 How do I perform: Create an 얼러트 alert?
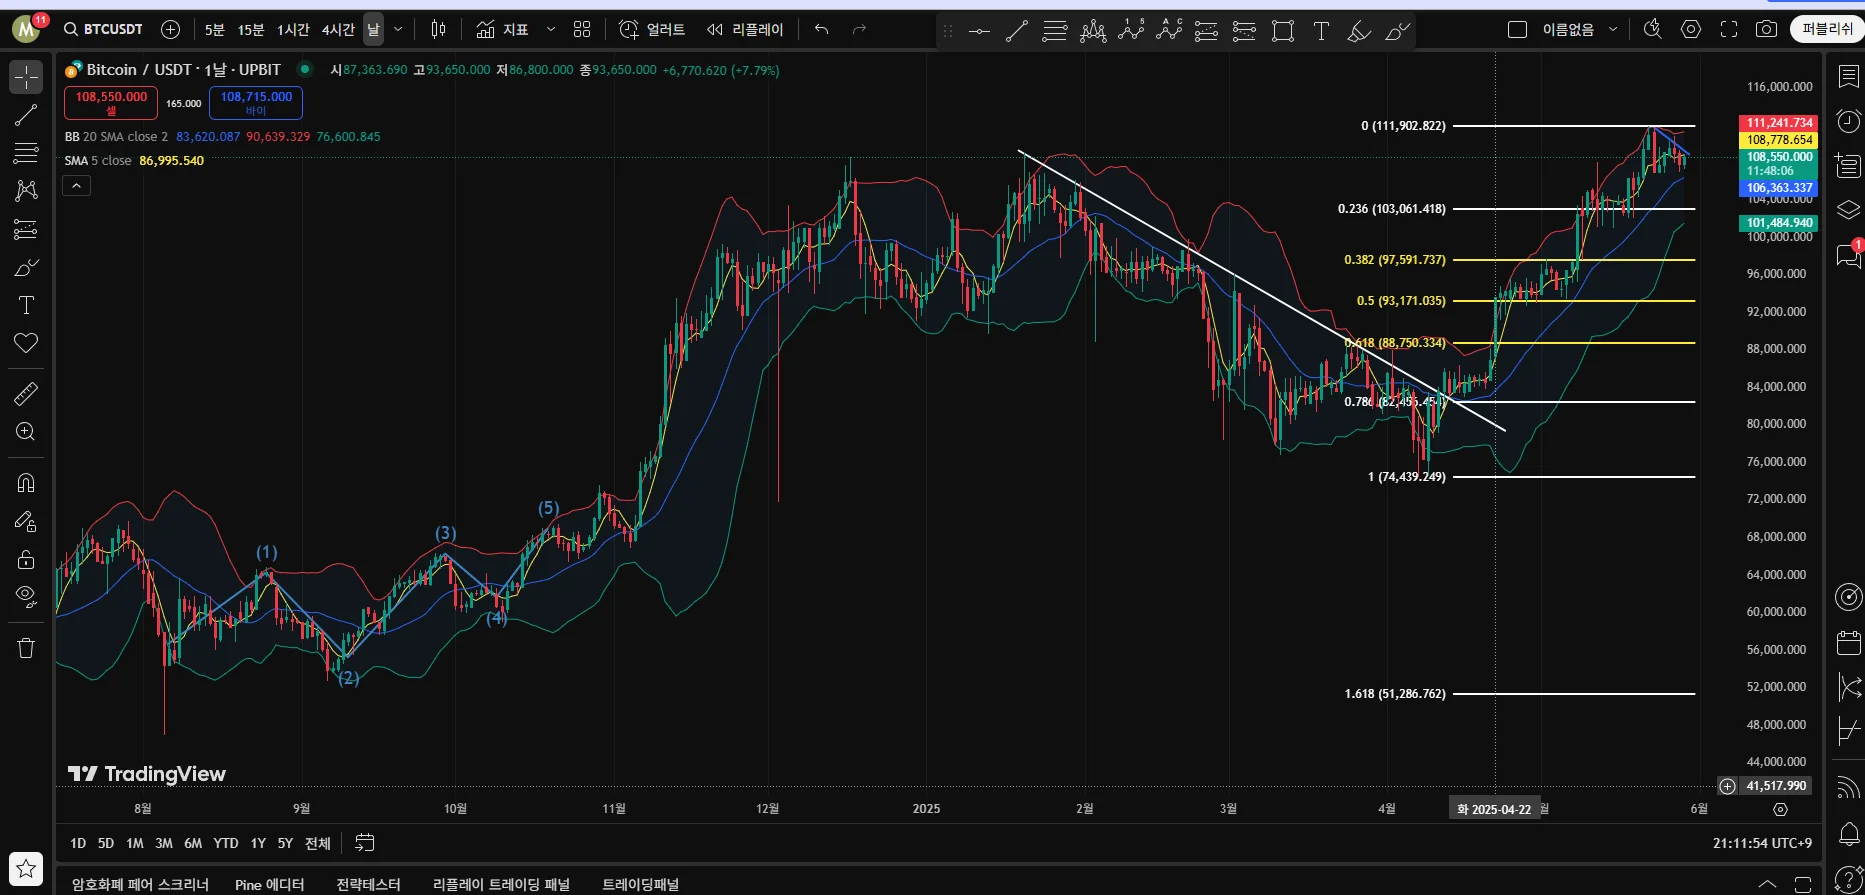click(652, 30)
